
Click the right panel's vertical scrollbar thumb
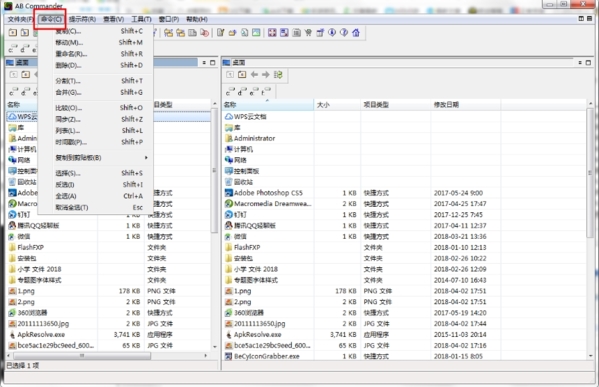coord(591,173)
